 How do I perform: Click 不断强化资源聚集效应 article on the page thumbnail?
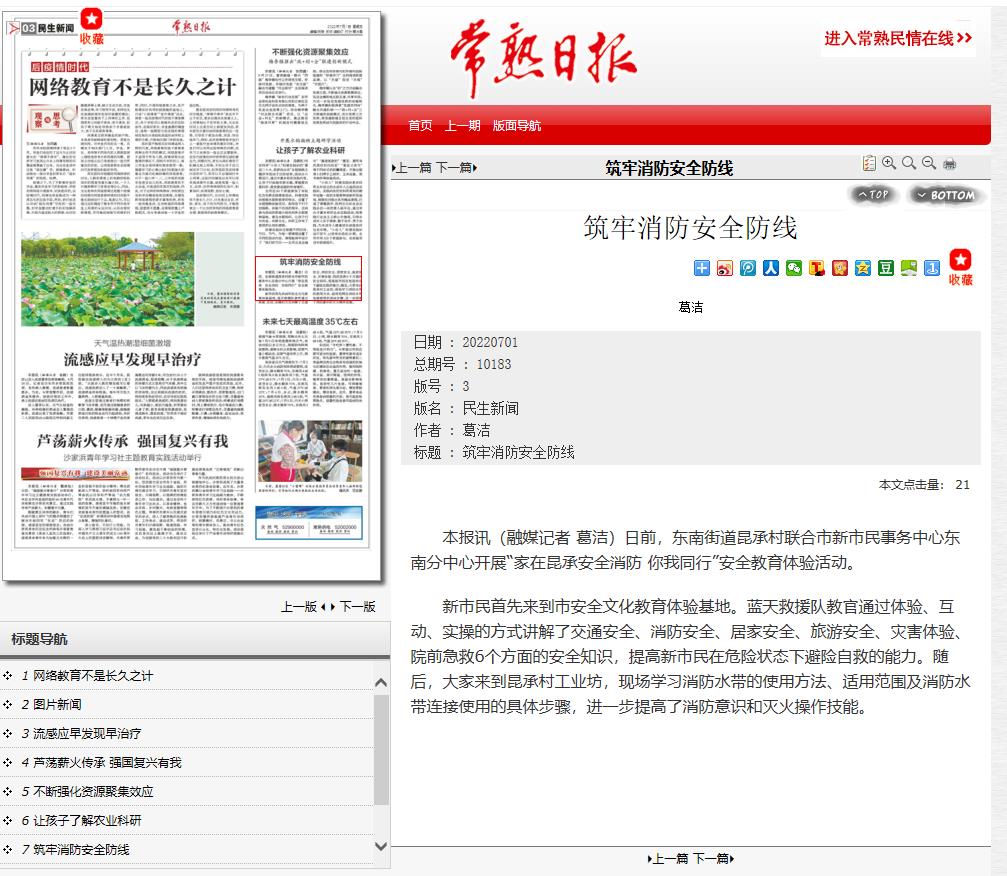click(x=310, y=87)
